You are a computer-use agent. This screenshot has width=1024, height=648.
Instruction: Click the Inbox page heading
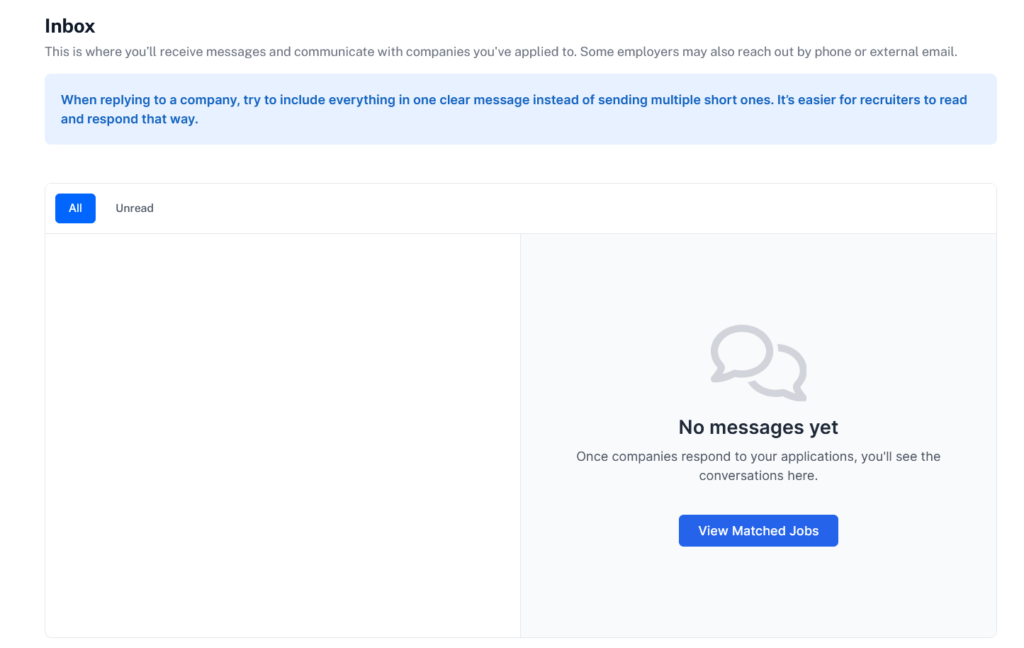(69, 25)
